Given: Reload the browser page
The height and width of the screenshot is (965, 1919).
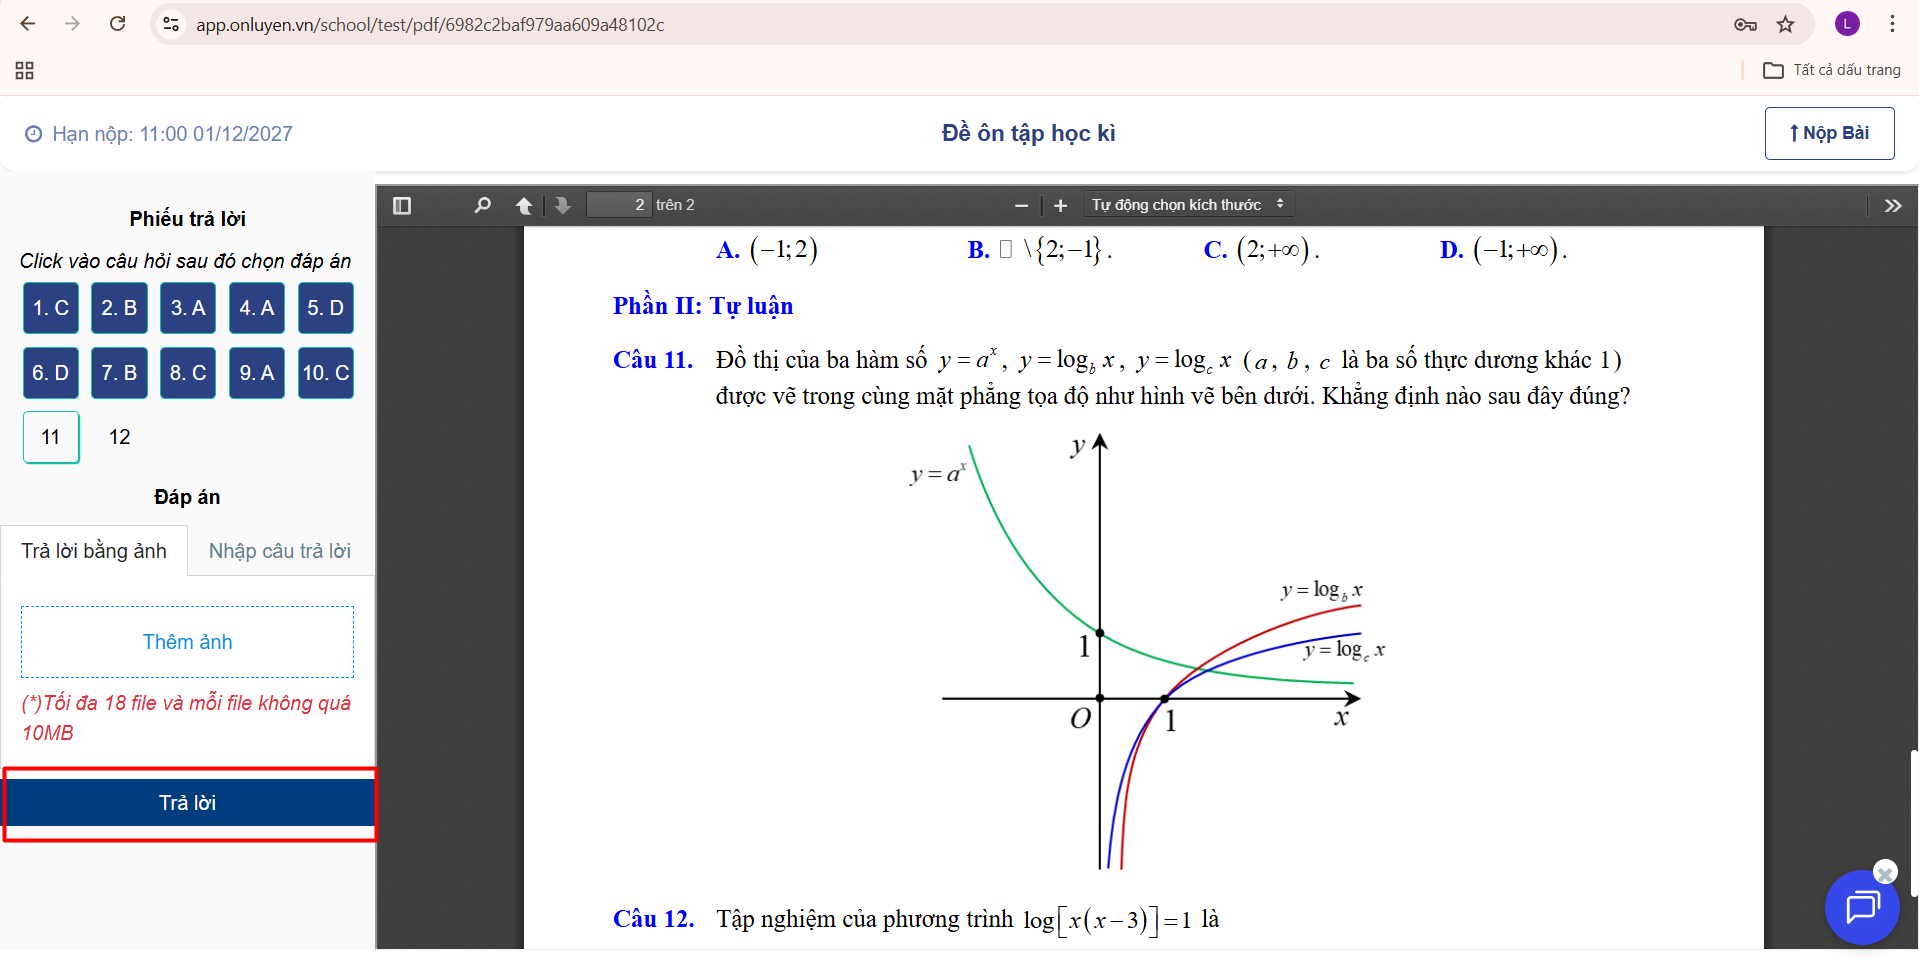Looking at the screenshot, I should click(117, 24).
